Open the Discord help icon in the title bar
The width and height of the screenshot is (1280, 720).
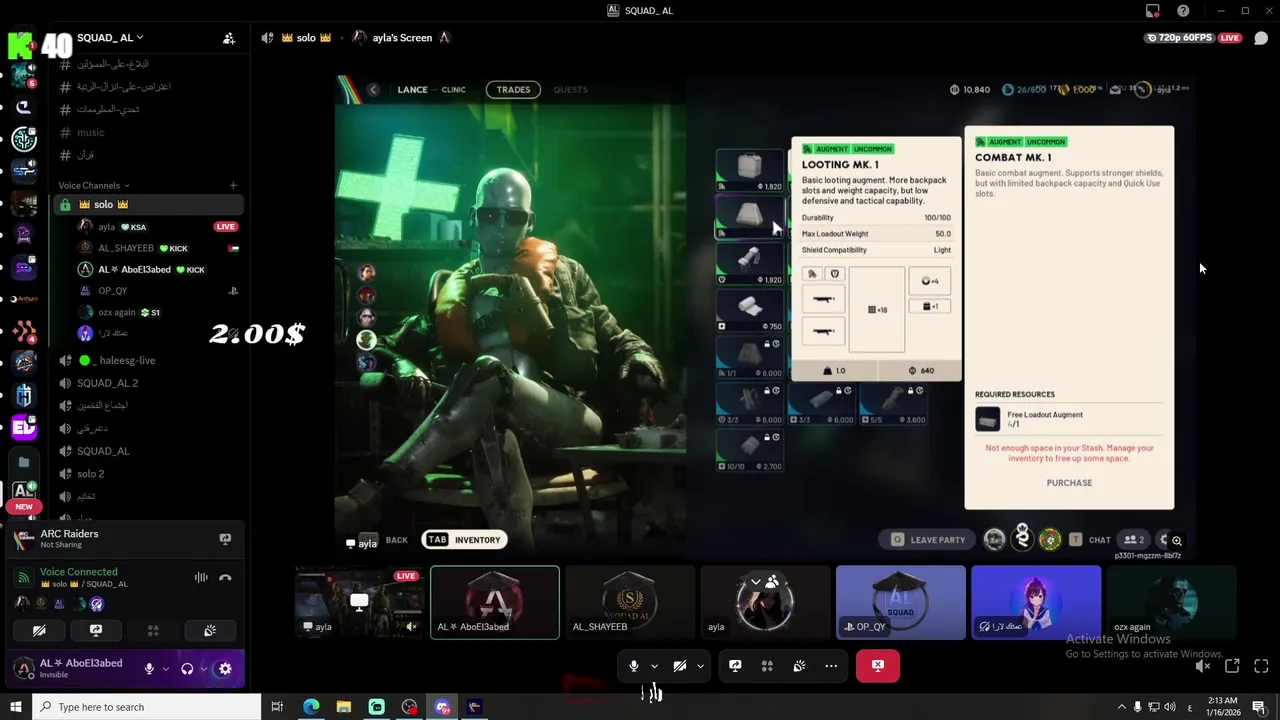tap(1184, 11)
